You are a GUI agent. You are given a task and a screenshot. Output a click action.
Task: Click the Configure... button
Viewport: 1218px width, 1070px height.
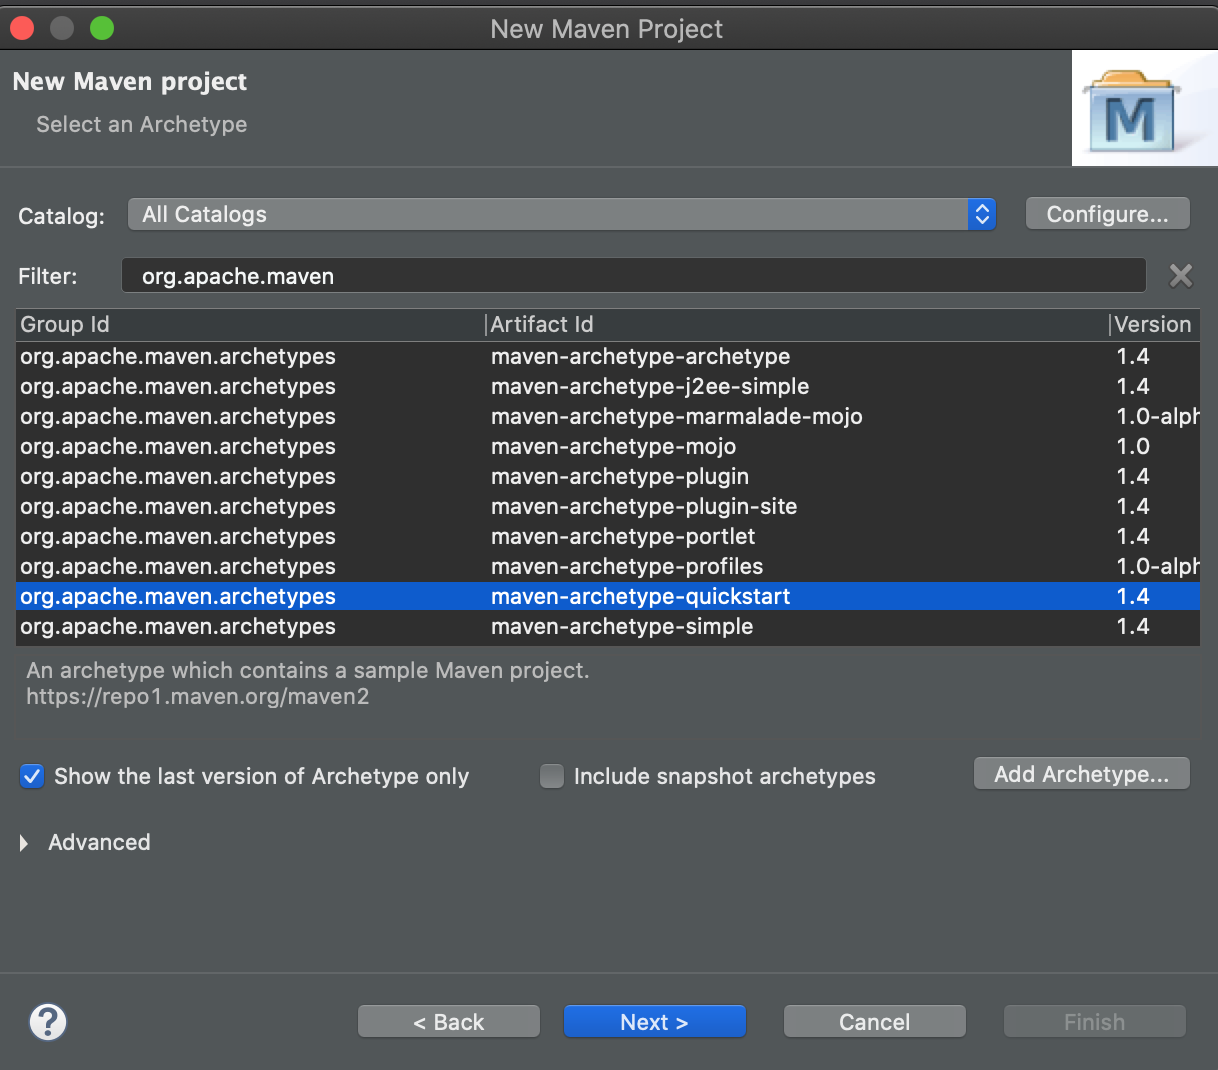[1107, 214]
